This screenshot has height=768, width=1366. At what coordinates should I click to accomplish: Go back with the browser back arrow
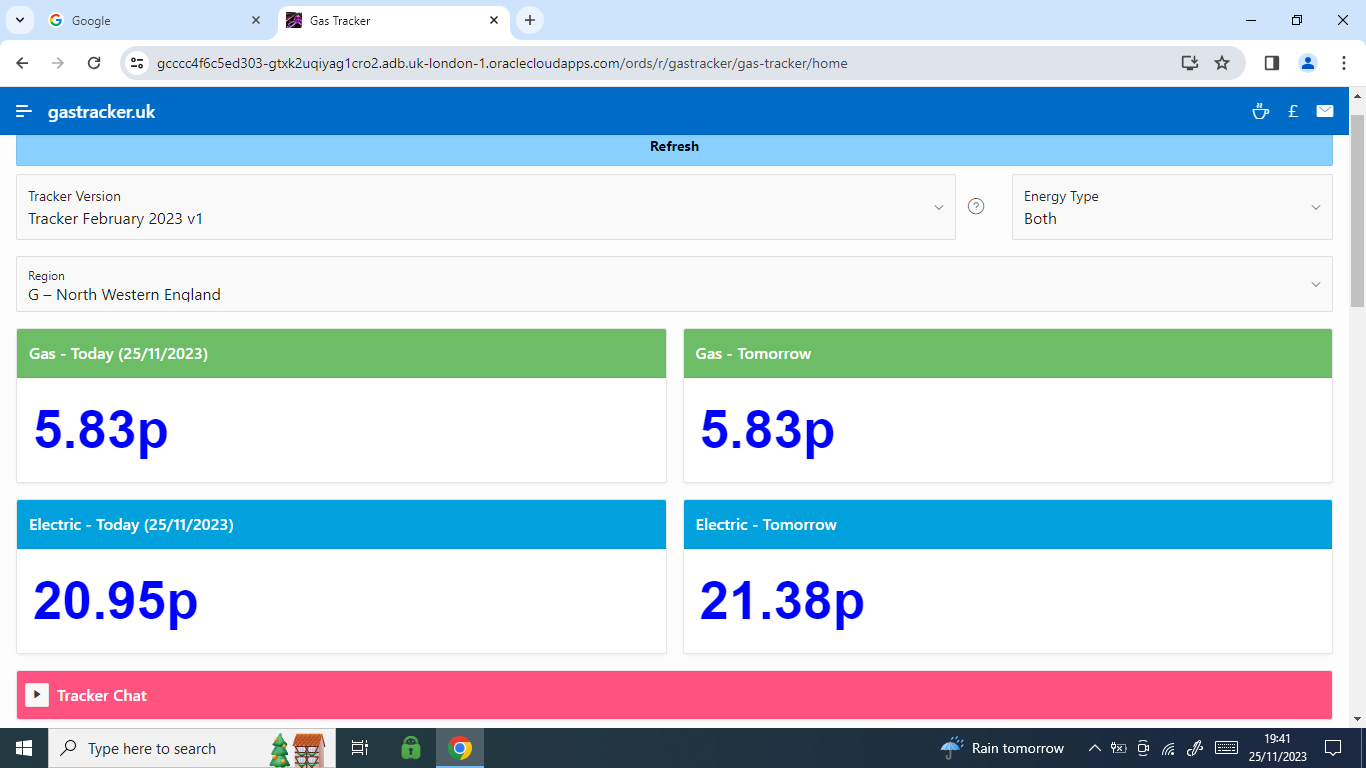point(22,63)
